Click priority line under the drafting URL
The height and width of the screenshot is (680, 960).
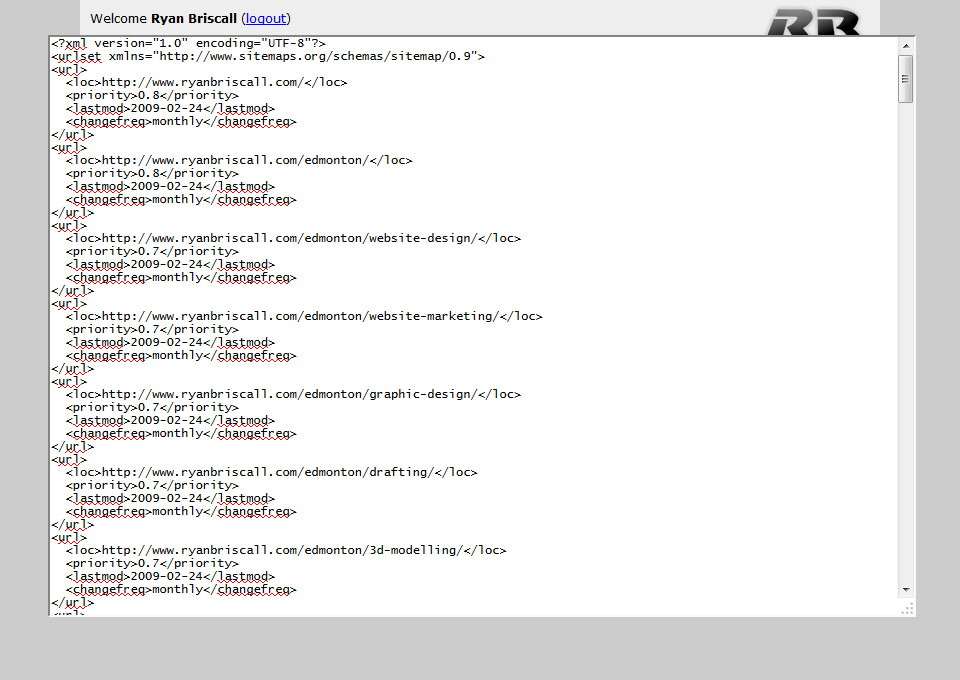pyautogui.click(x=152, y=486)
